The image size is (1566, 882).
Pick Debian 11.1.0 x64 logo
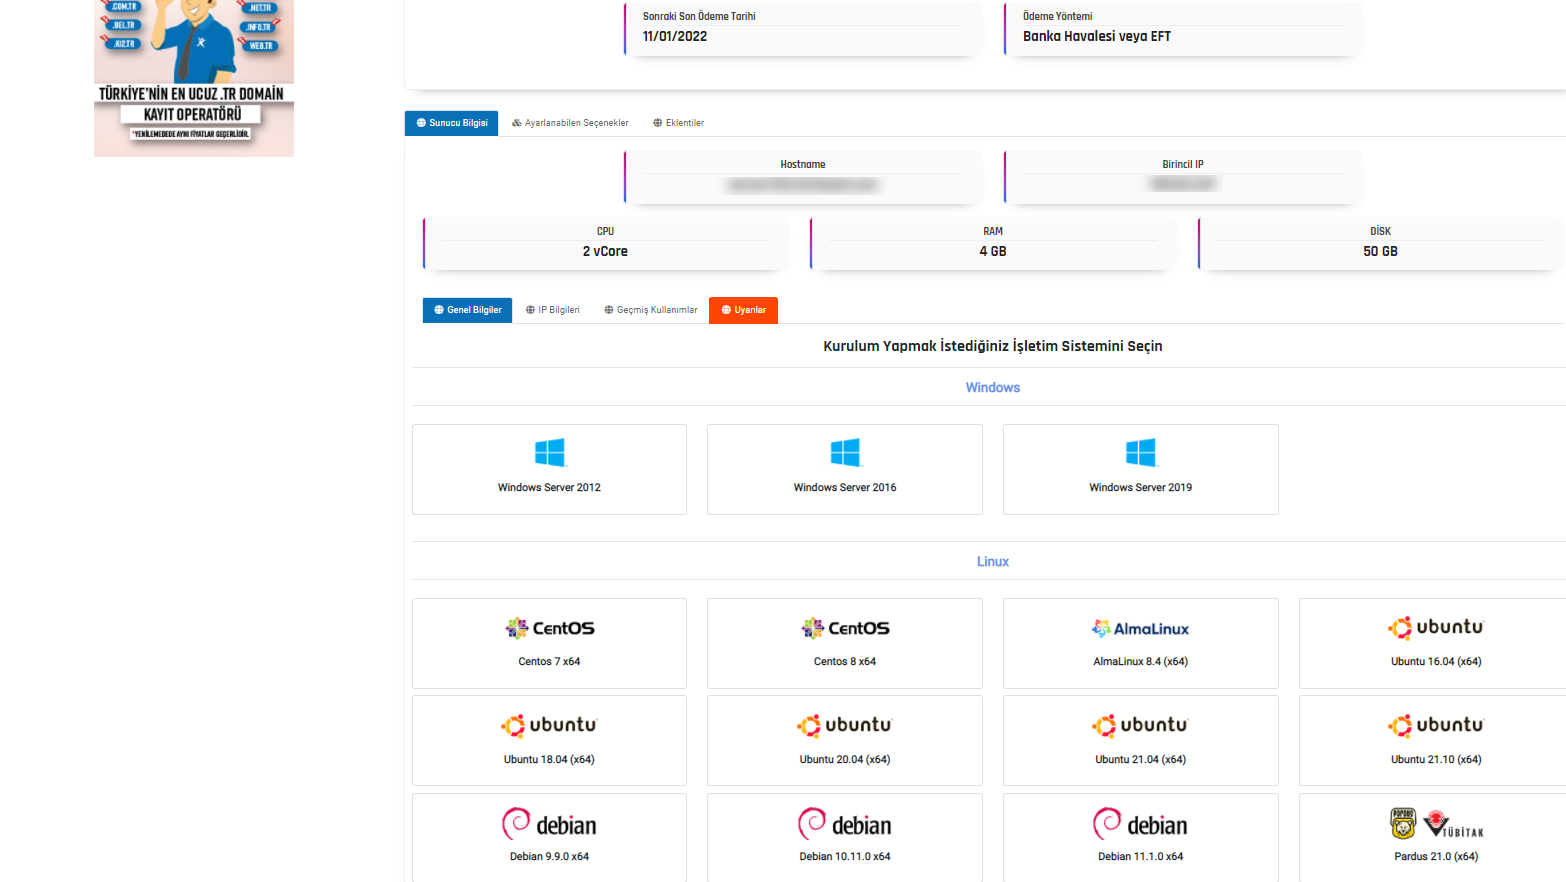coord(1140,824)
